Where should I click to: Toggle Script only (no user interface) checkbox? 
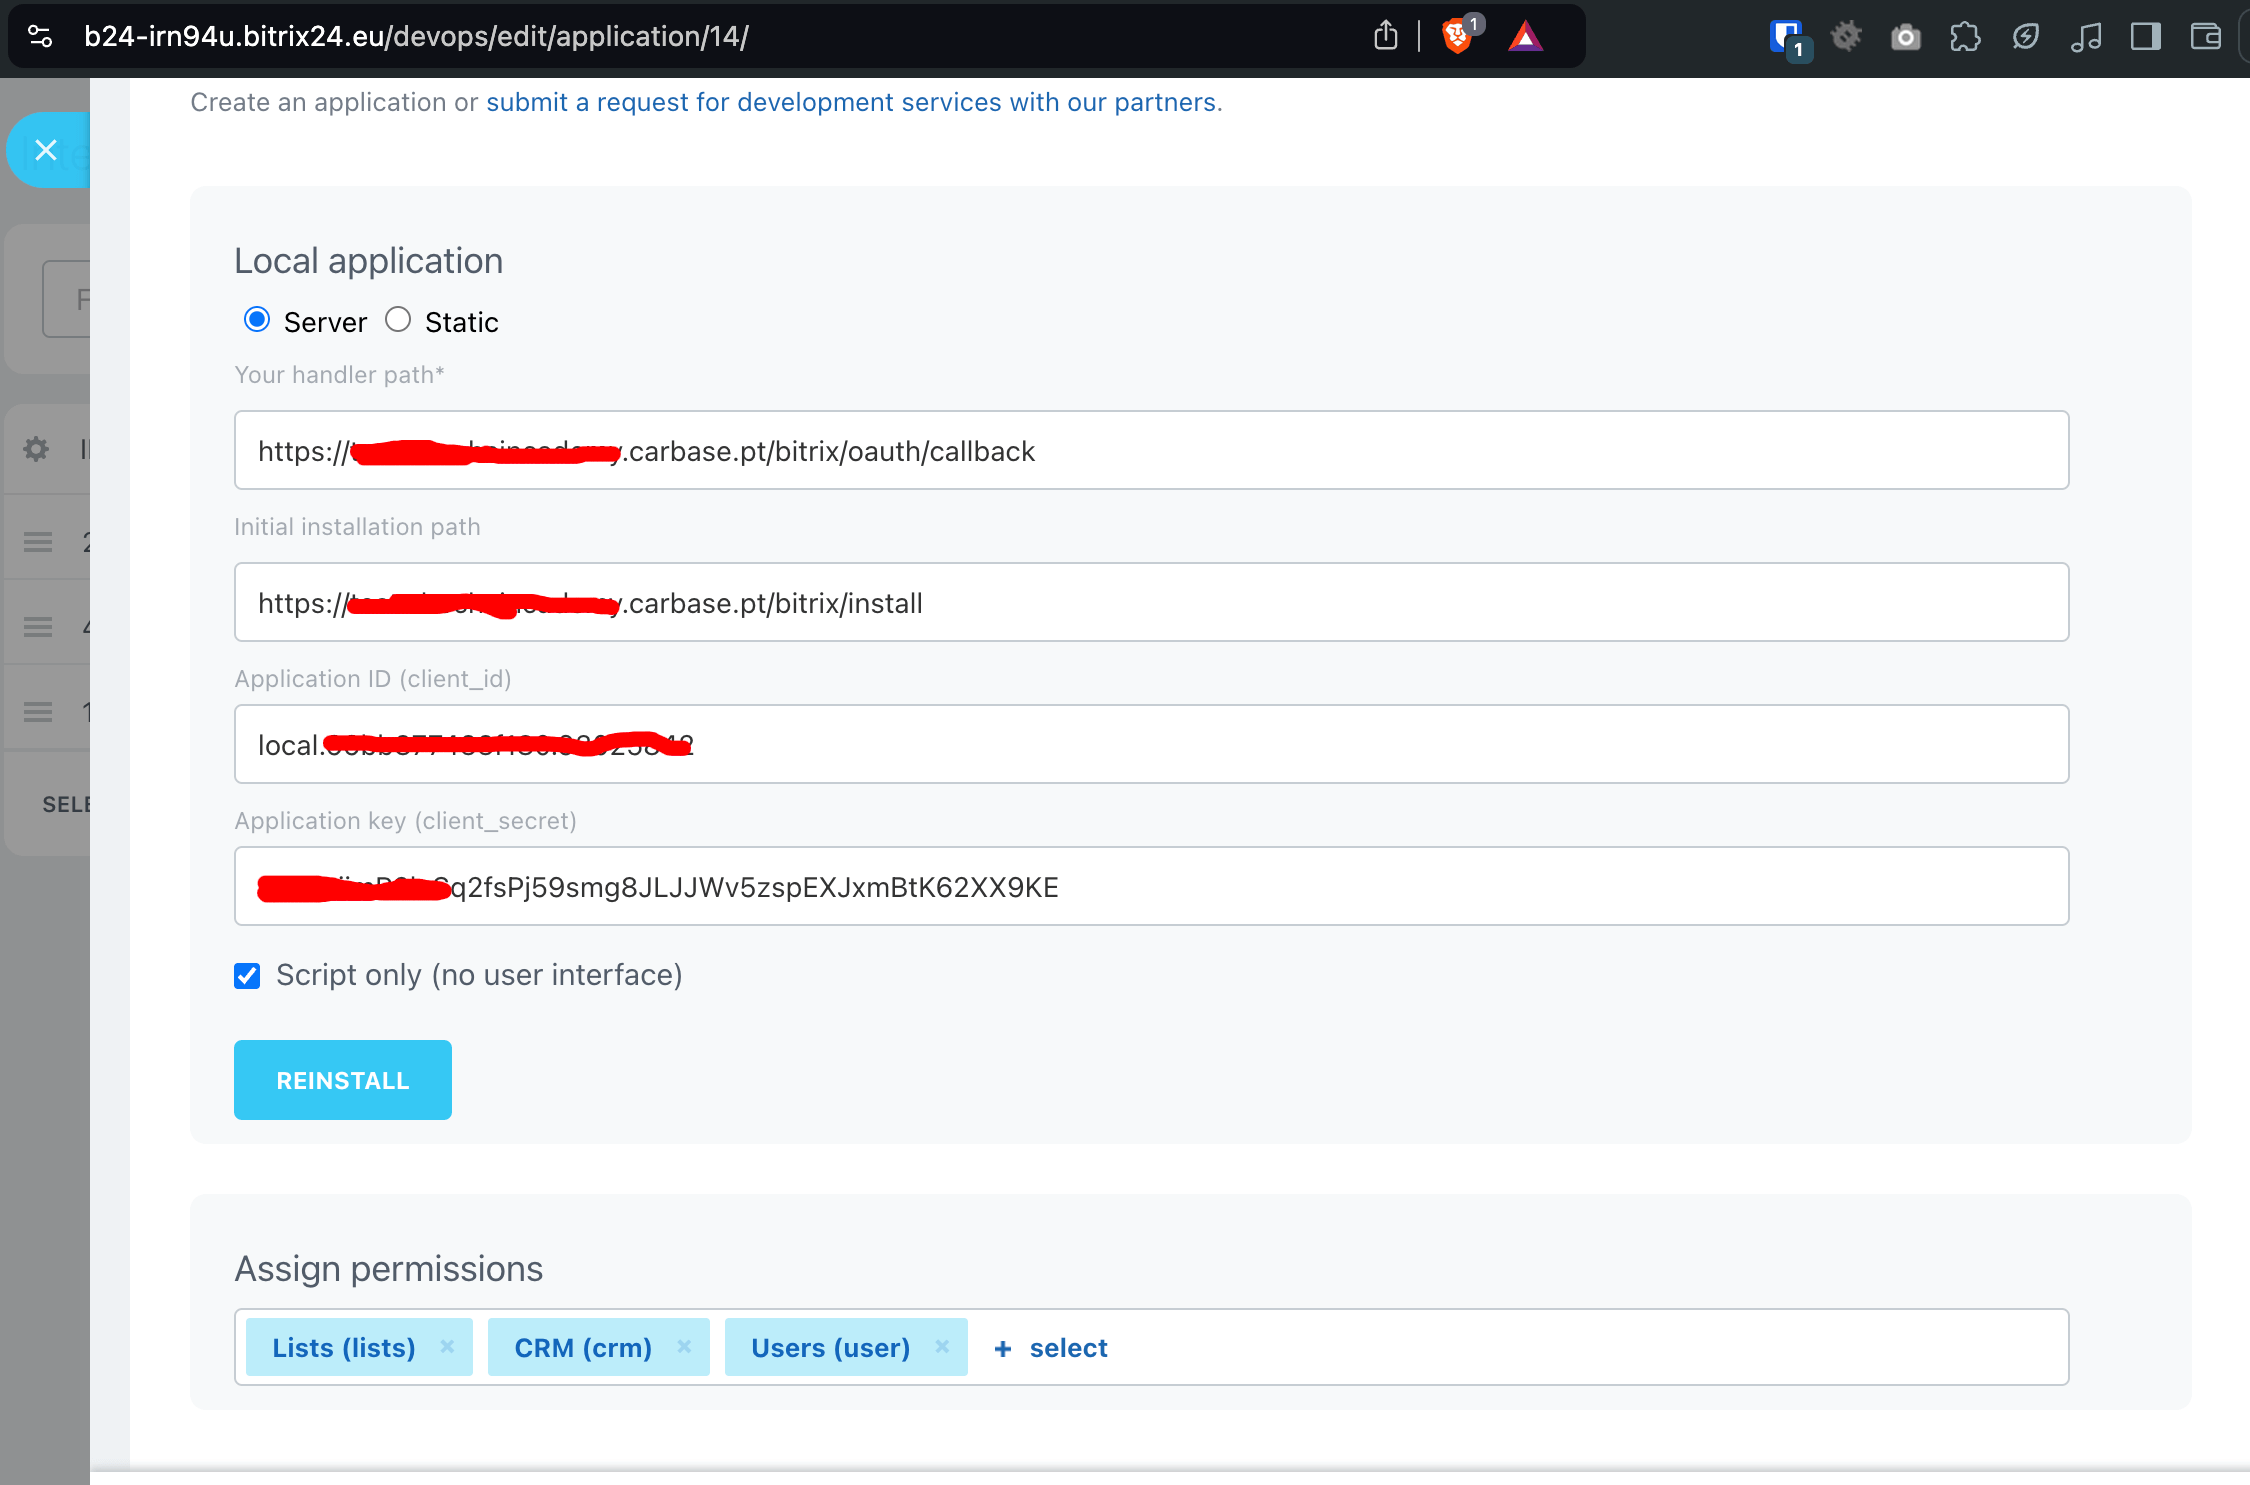tap(247, 975)
